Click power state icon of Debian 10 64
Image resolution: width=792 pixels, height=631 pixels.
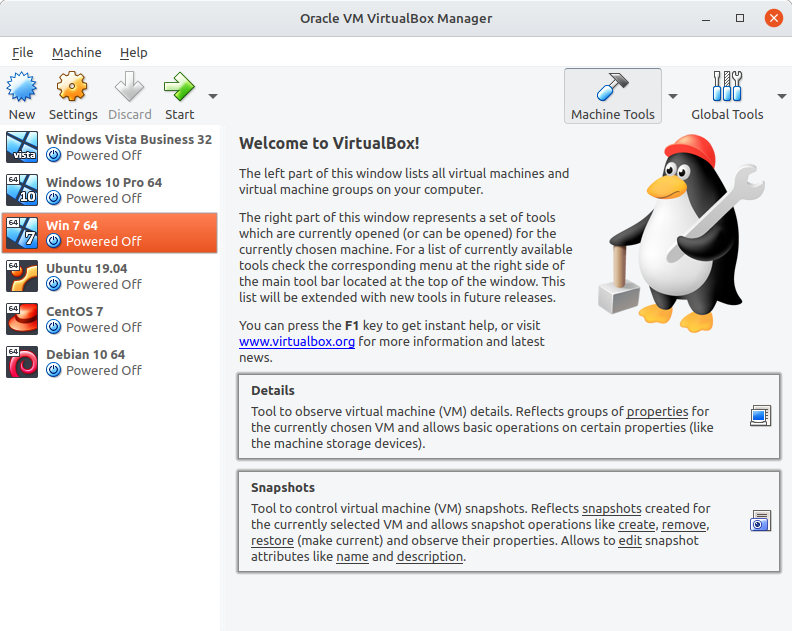coord(54,370)
